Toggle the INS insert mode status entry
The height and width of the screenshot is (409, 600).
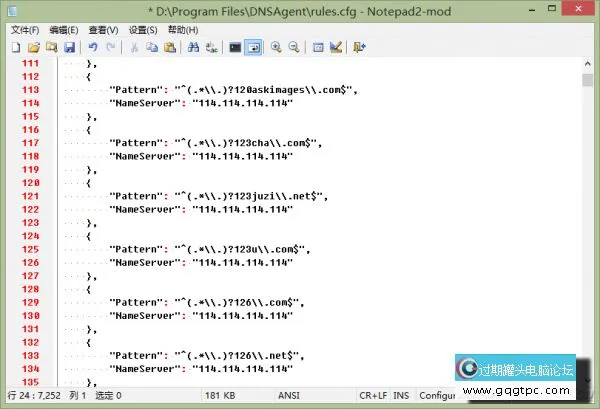click(401, 395)
